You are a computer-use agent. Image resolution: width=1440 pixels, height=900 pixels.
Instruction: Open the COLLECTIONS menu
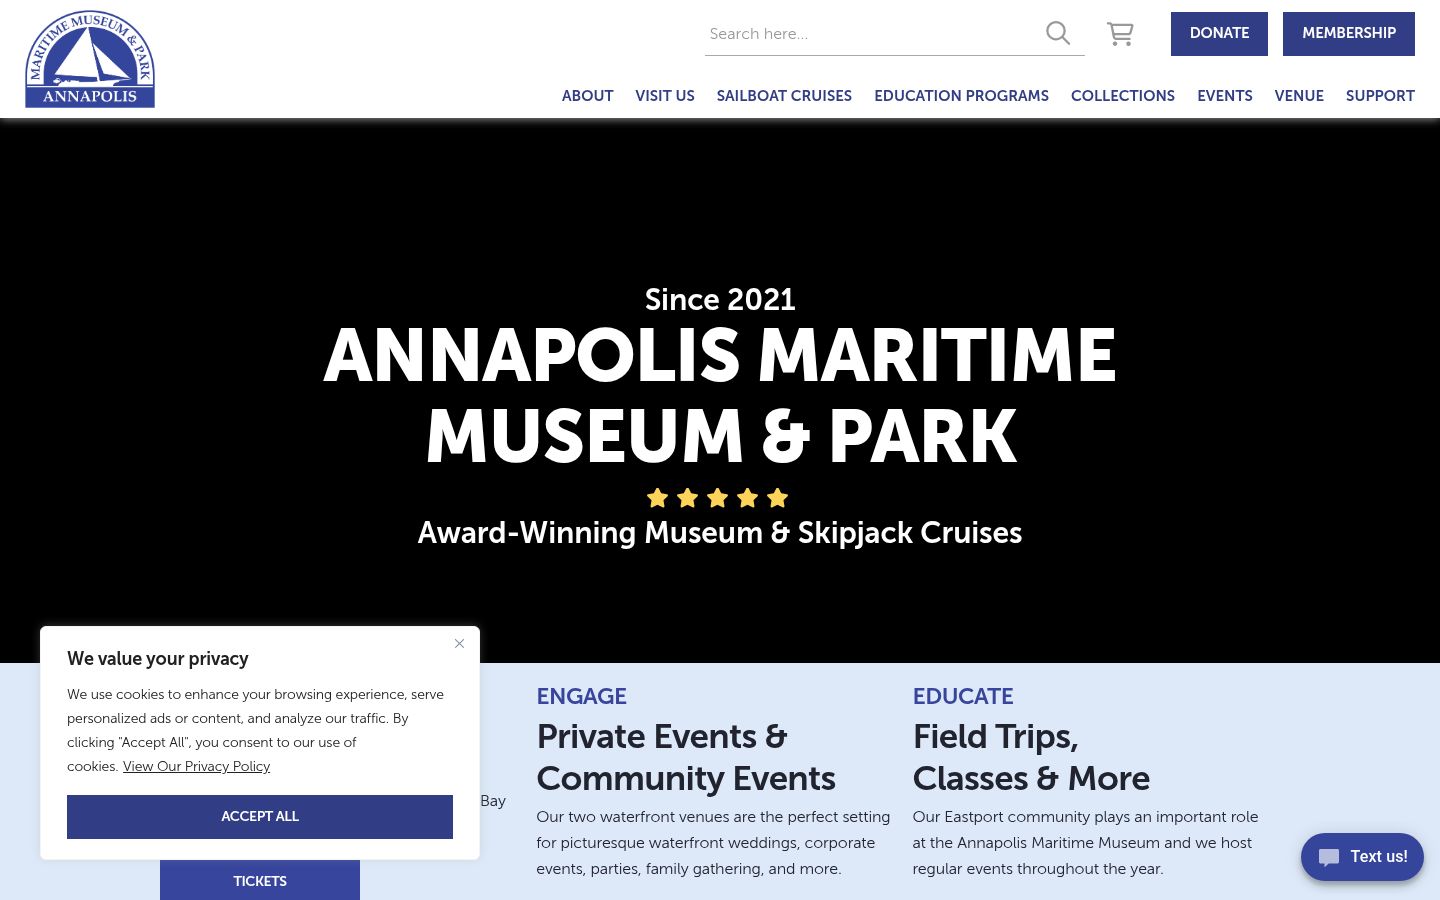point(1123,96)
